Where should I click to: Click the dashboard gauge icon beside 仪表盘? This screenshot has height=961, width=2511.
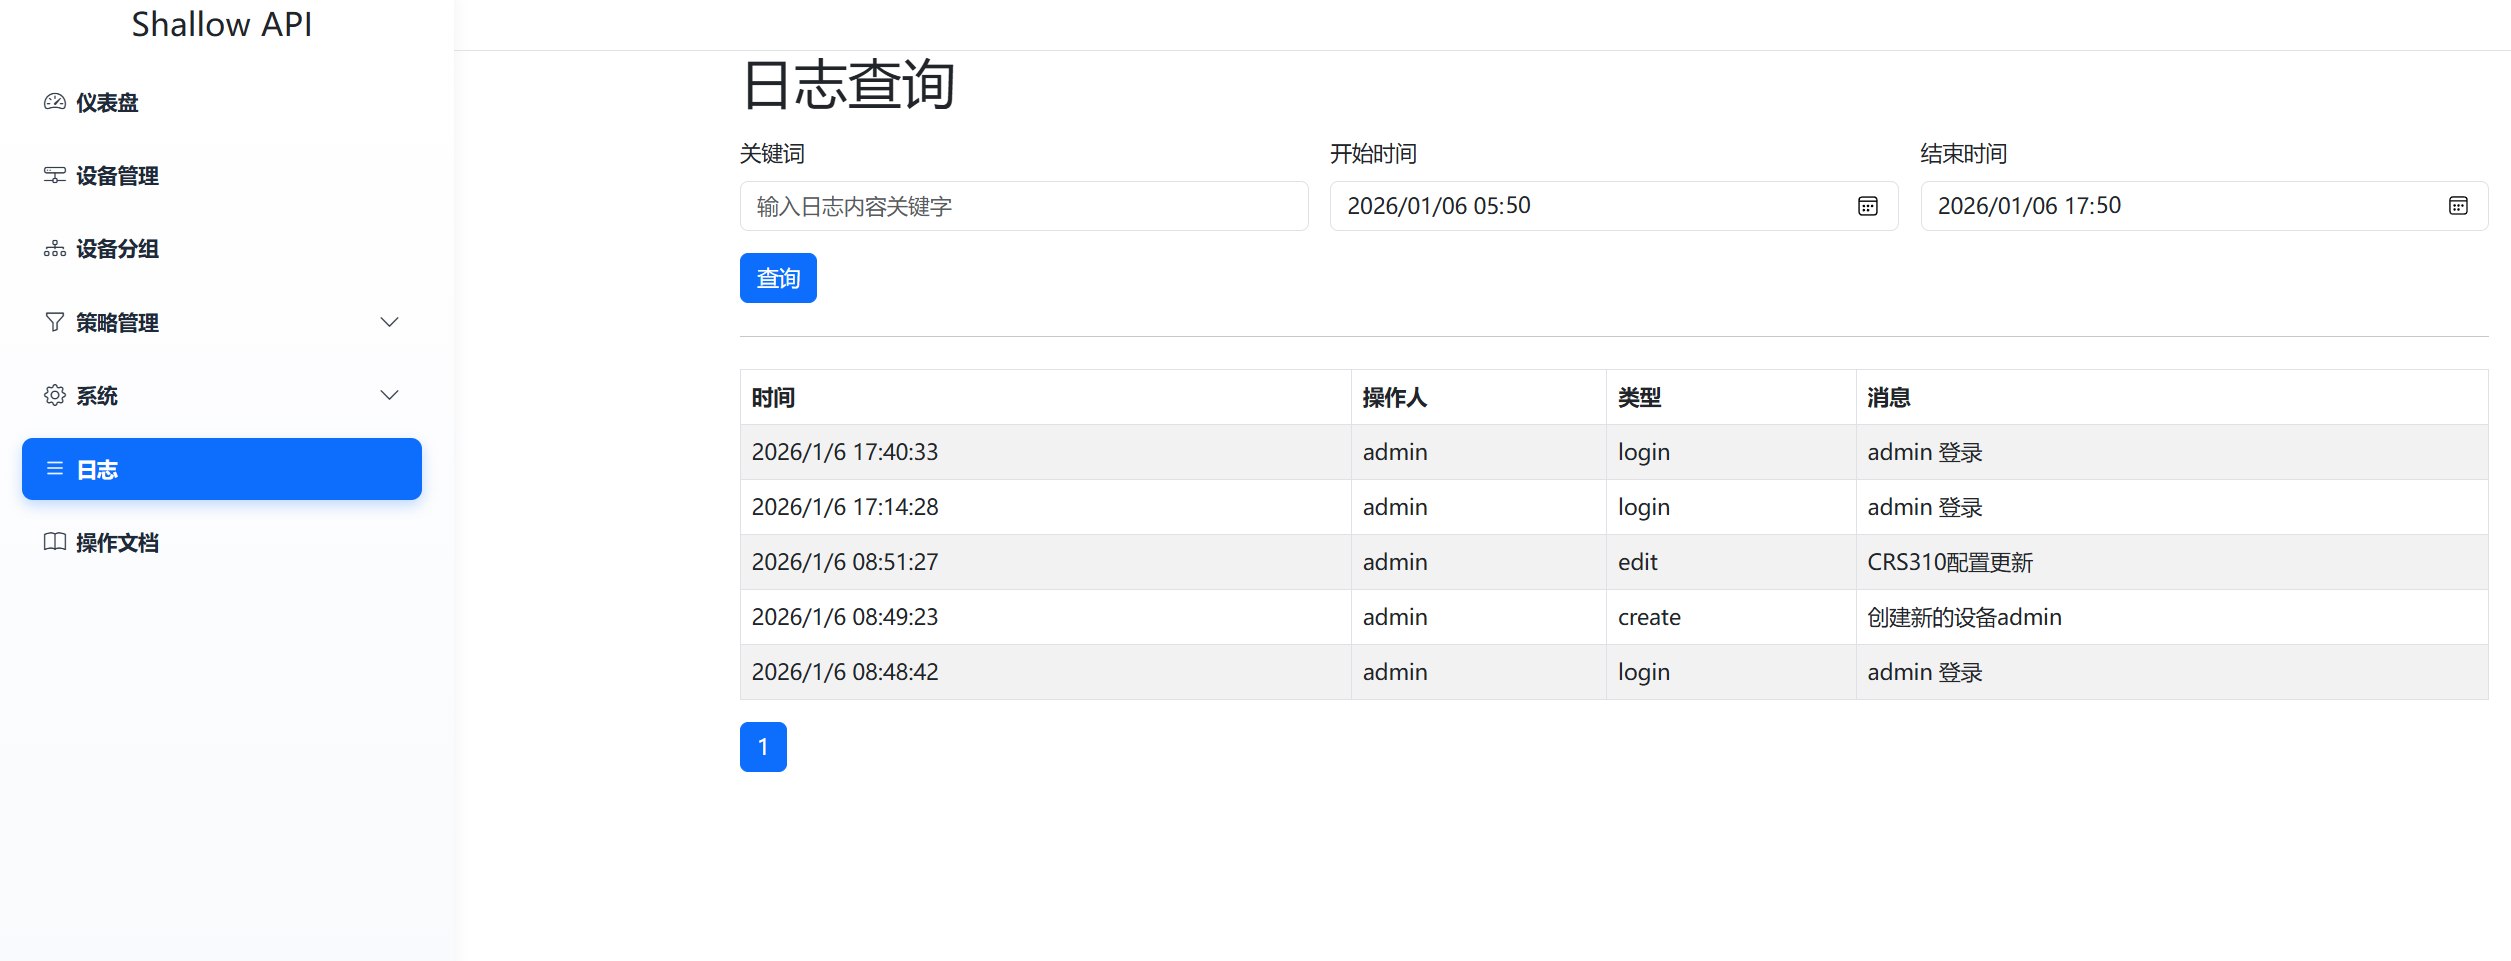tap(55, 102)
